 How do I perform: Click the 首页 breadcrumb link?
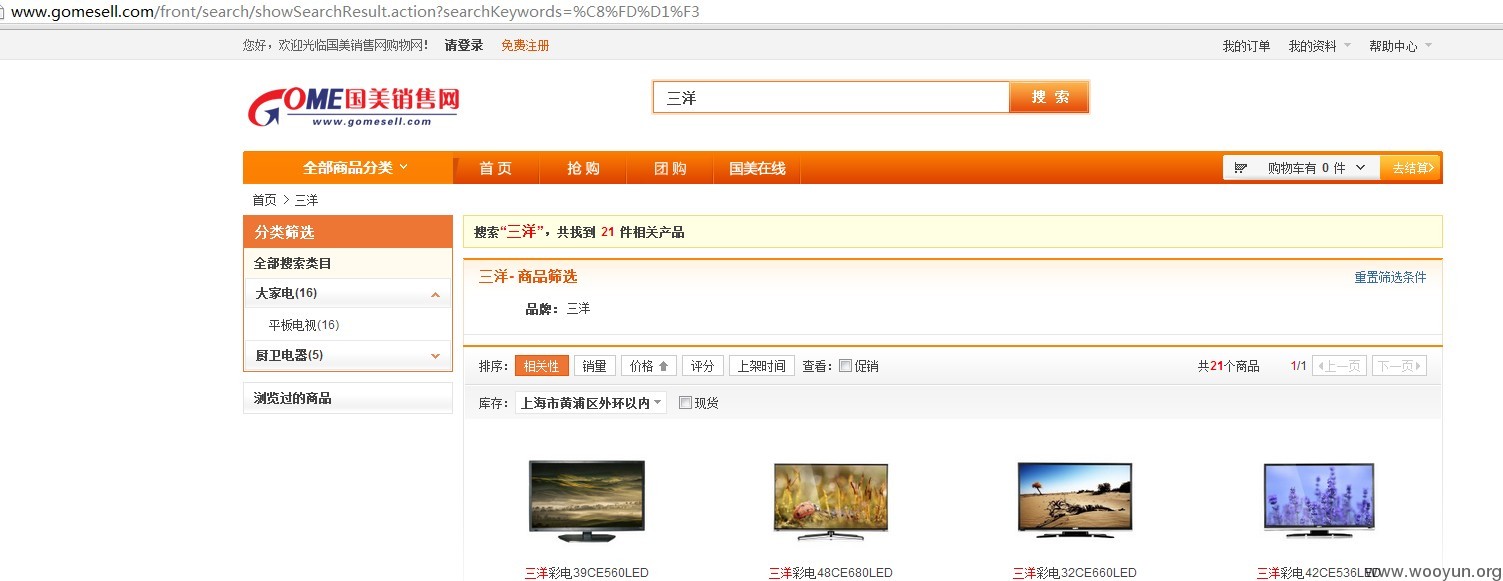pyautogui.click(x=264, y=200)
